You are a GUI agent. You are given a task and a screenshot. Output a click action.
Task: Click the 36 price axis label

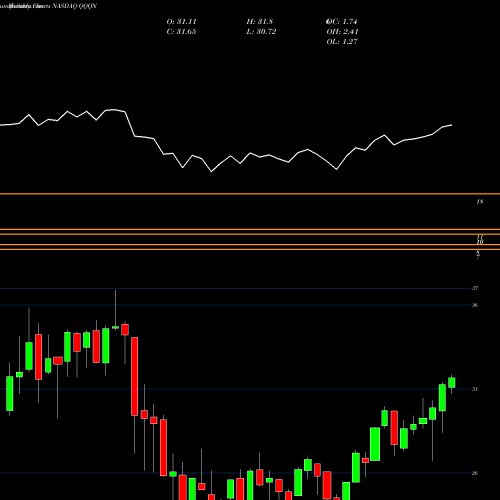475,305
